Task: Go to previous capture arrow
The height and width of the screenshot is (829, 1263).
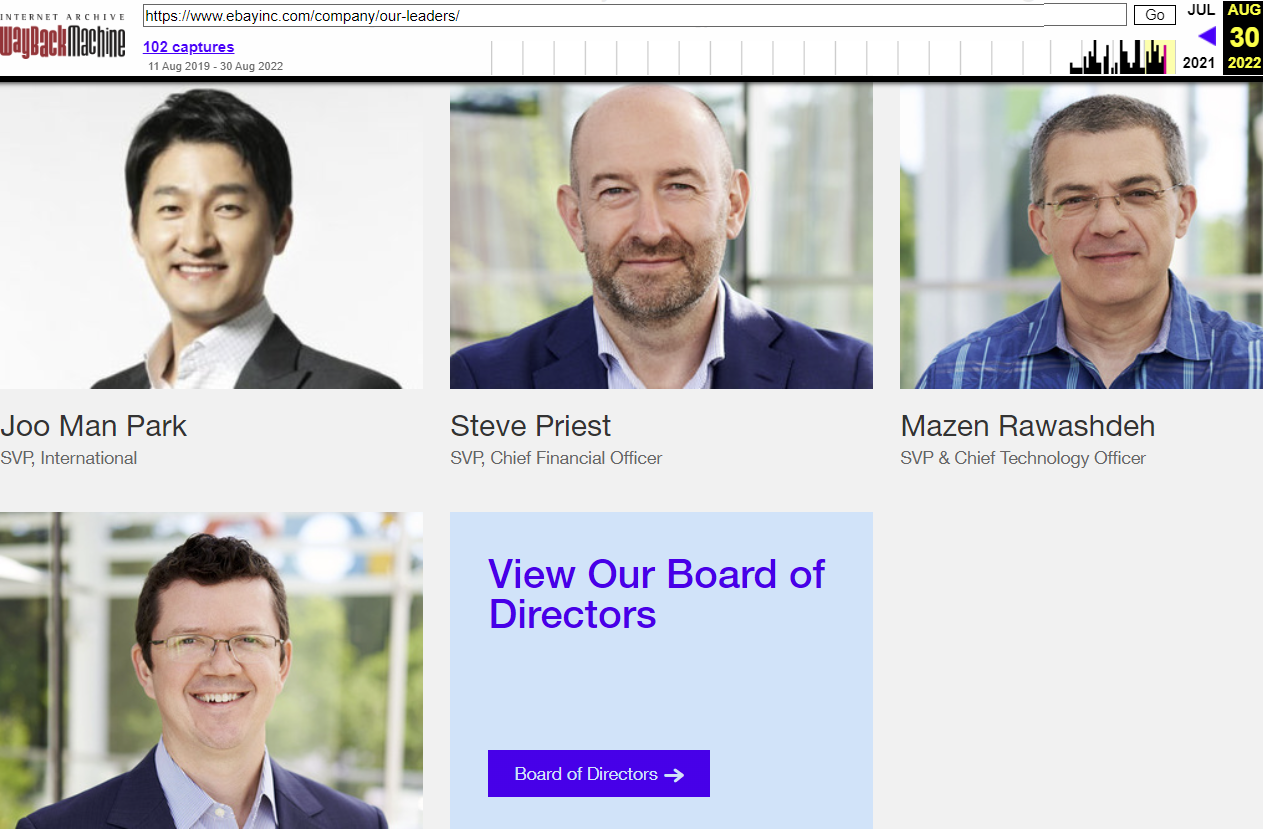Action: pos(1207,36)
